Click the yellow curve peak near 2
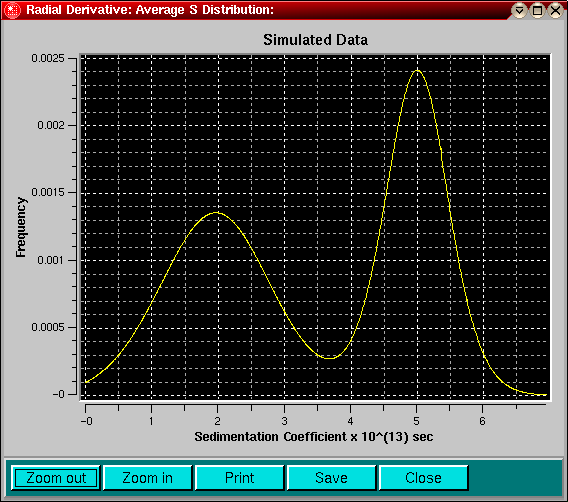568x502 pixels. point(217,213)
